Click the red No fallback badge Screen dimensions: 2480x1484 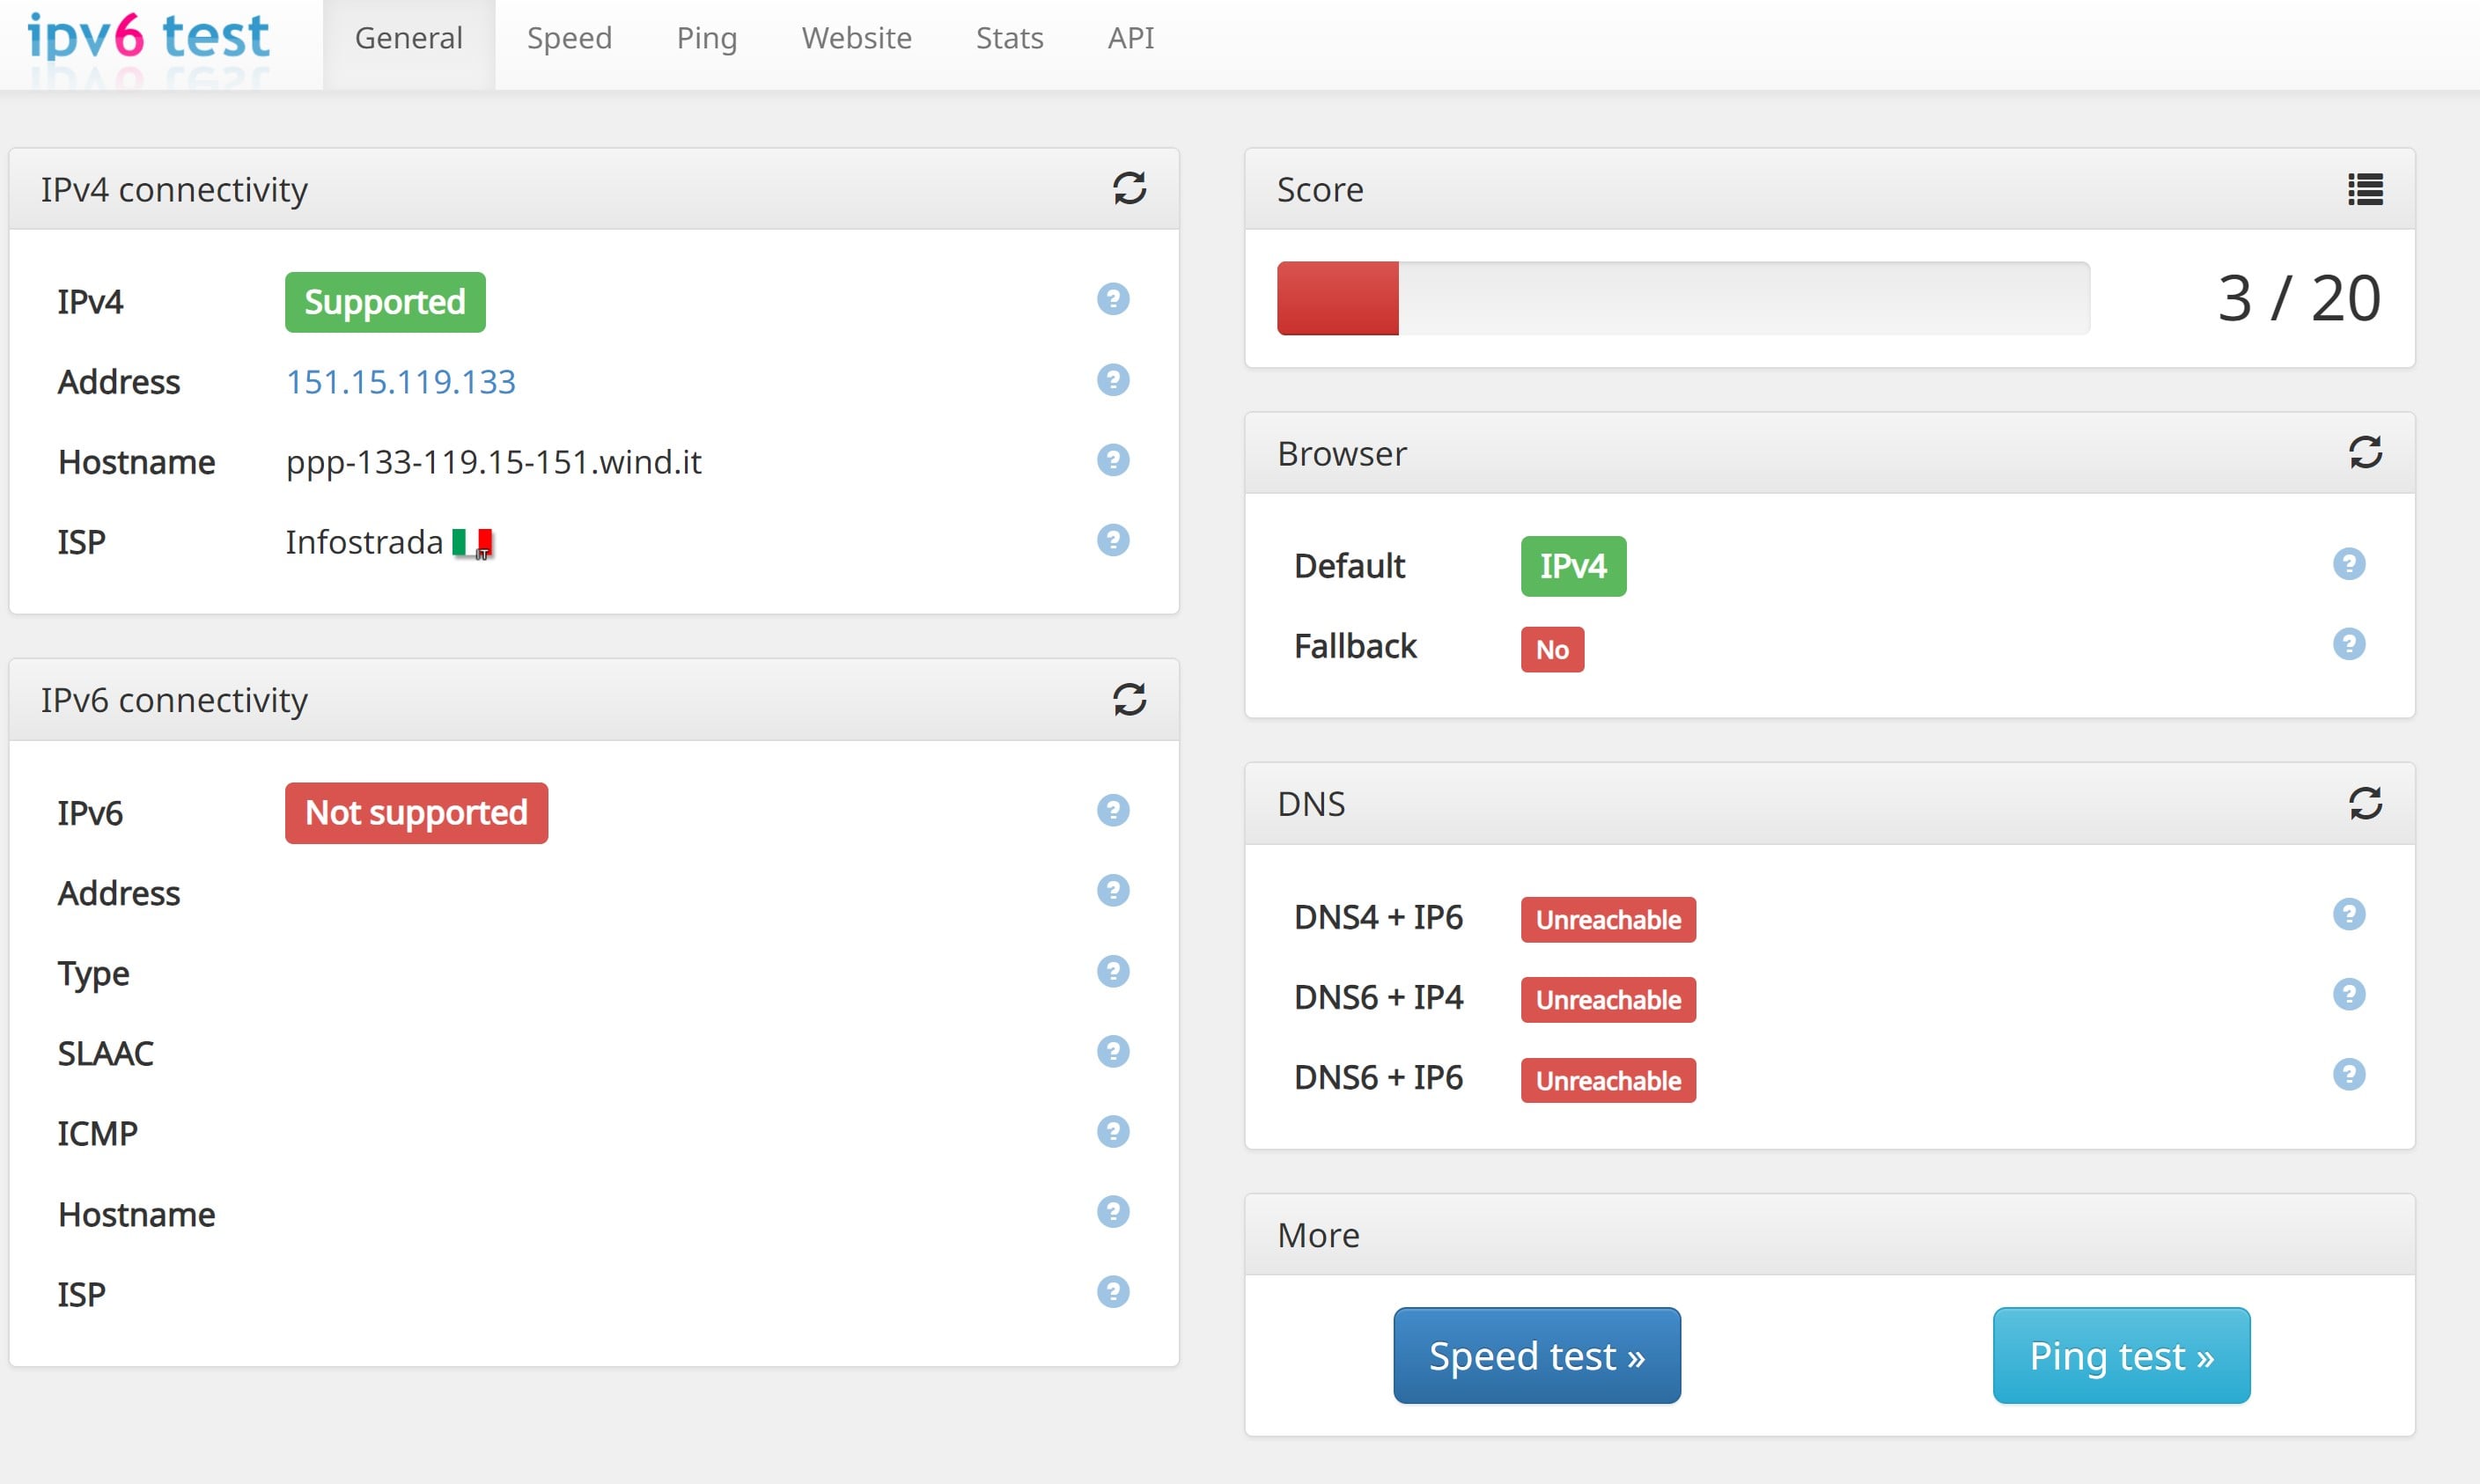1553,650
